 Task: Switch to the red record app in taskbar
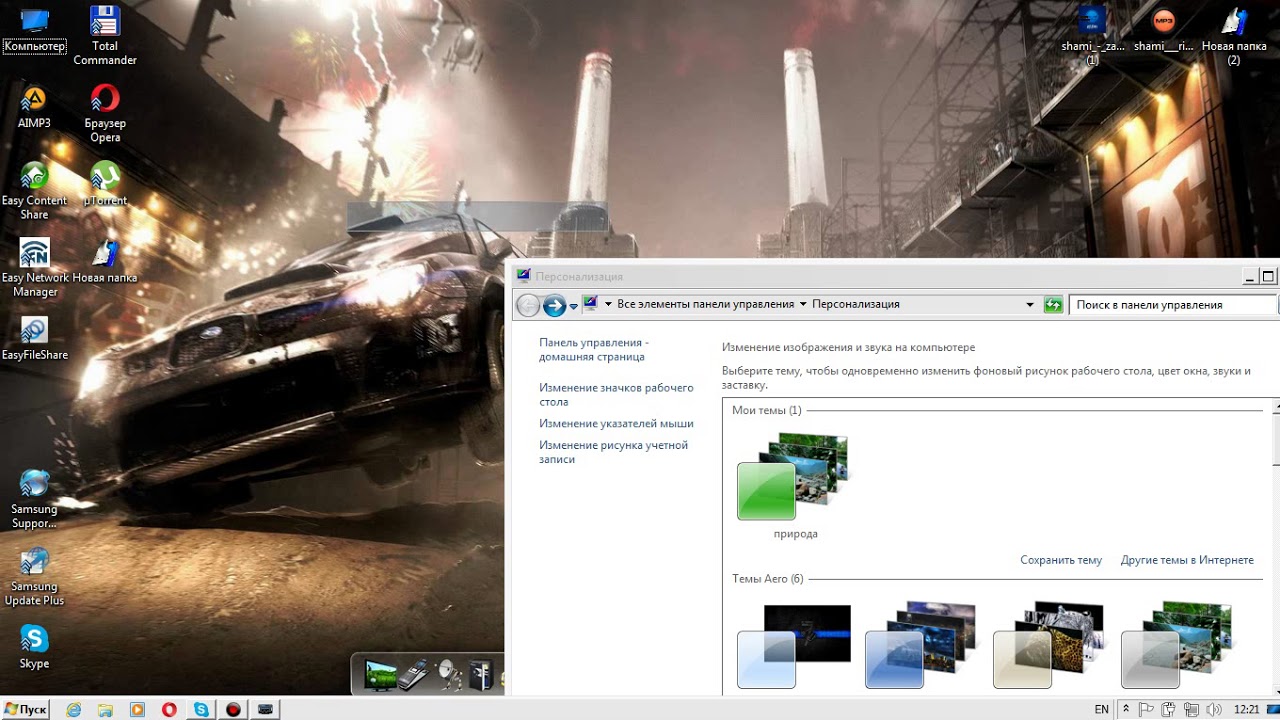click(x=233, y=709)
